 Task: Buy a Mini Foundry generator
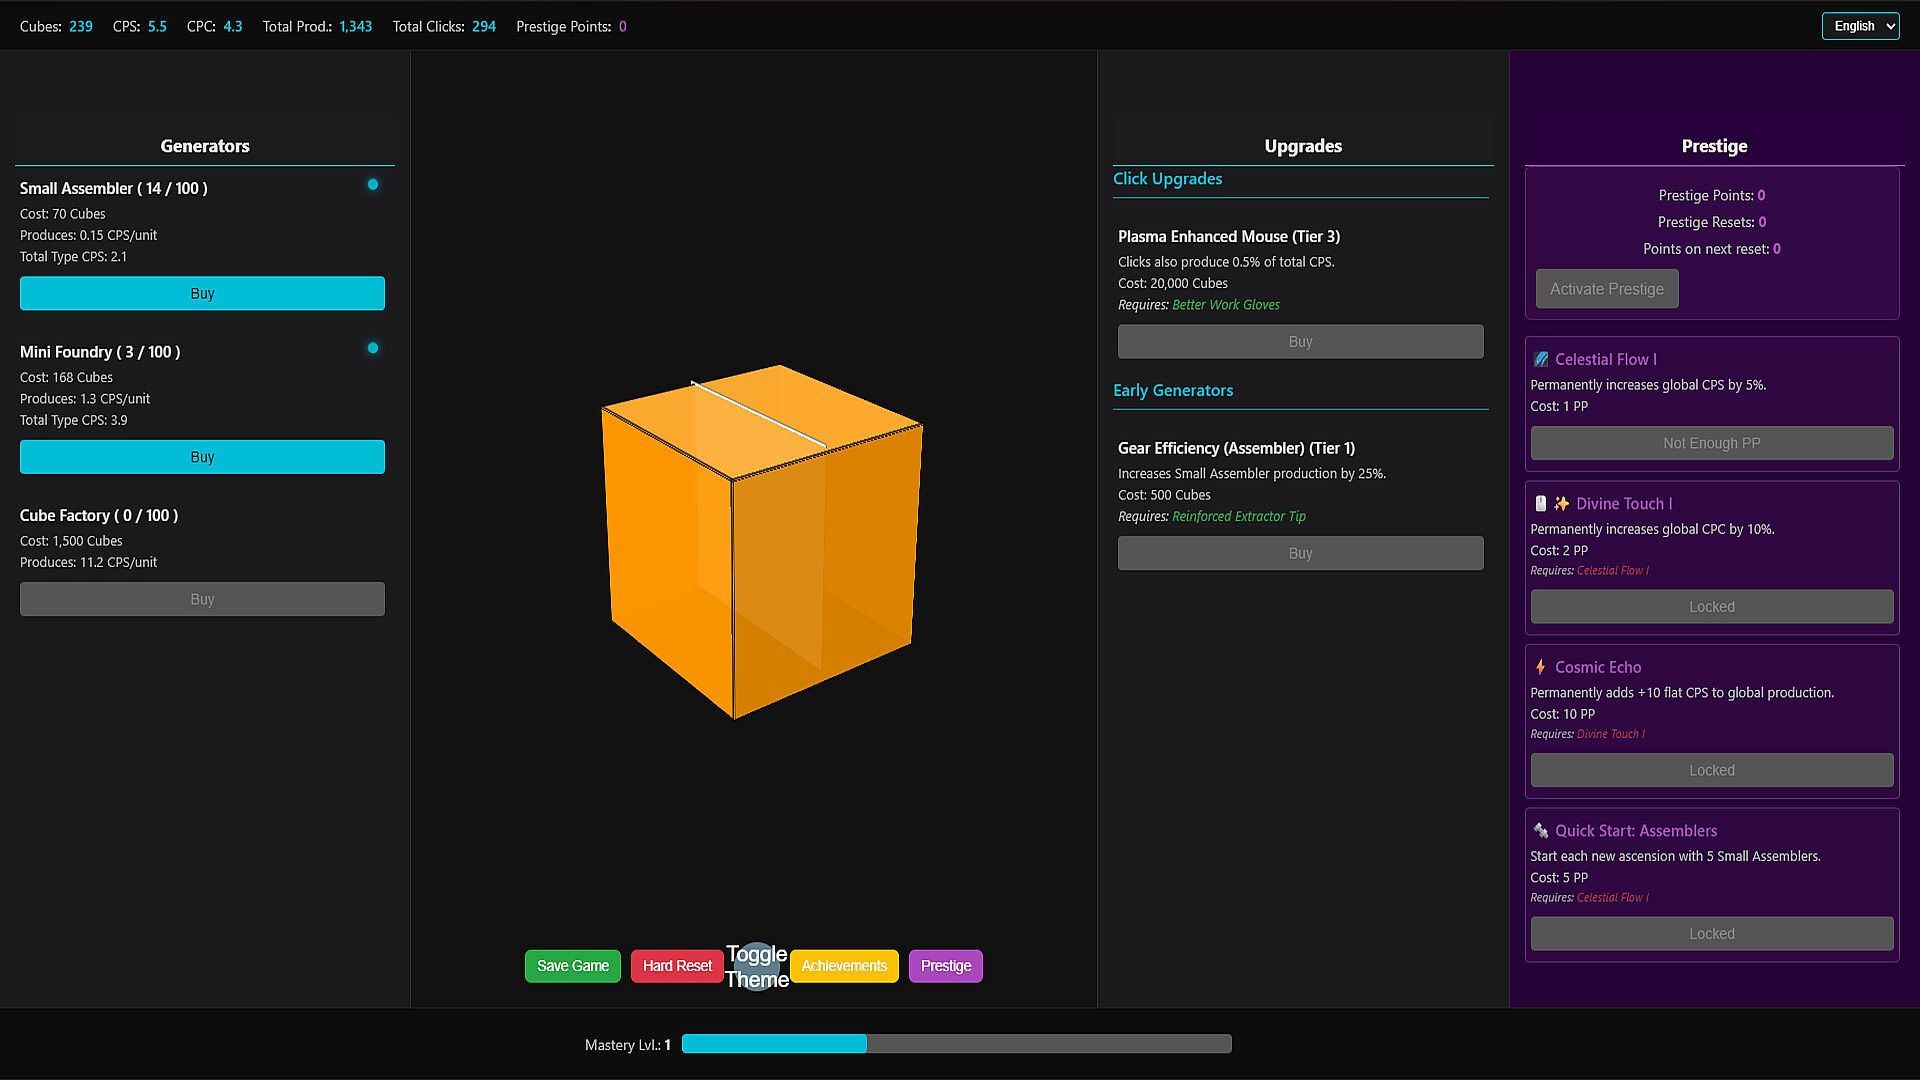click(x=202, y=457)
